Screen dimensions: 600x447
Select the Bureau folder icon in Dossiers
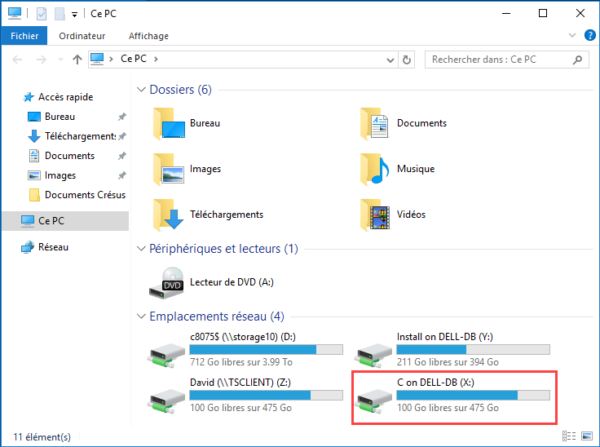(x=169, y=124)
